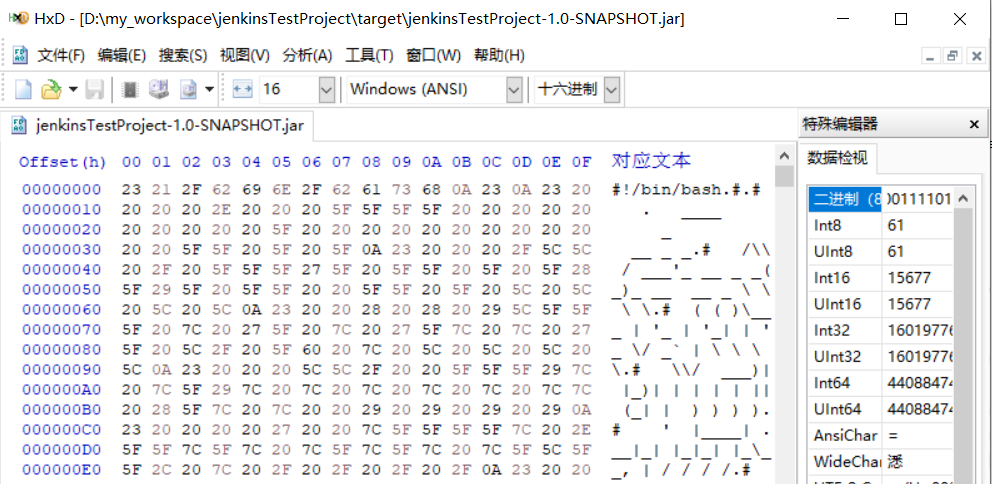Expand the 十六进制 offset base dropdown

[611, 89]
